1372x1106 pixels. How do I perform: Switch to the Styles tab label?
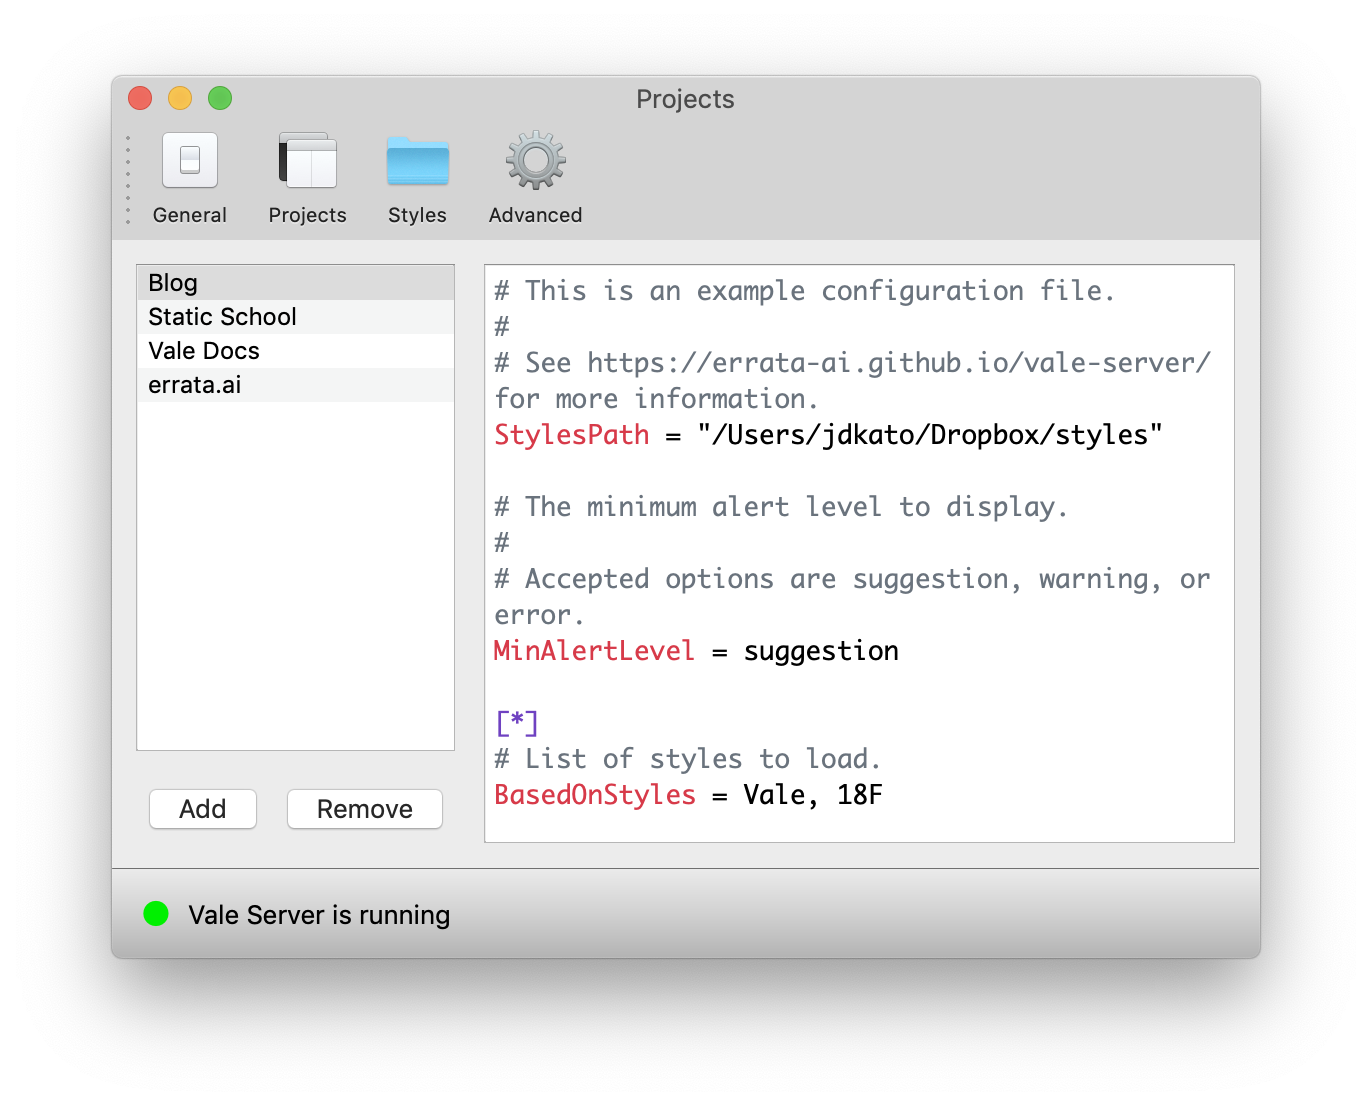(418, 215)
